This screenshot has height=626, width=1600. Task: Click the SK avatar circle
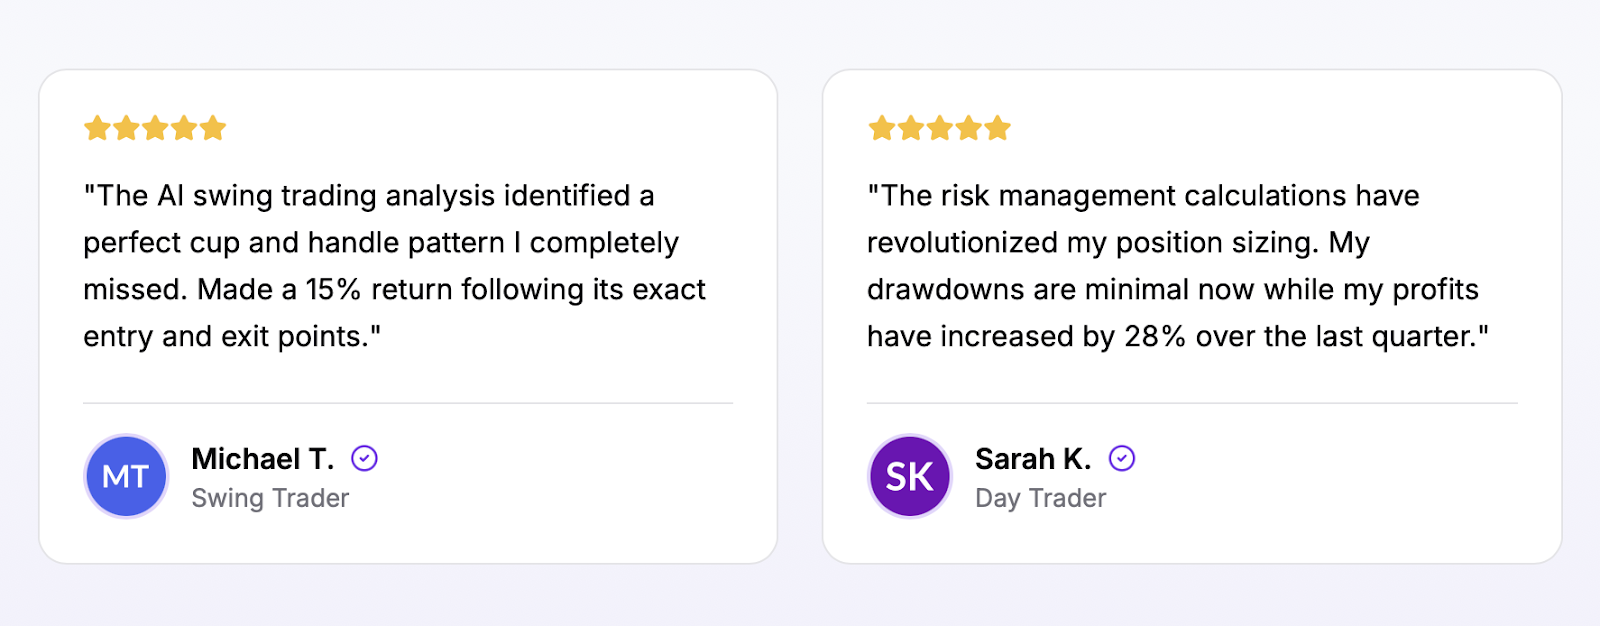tap(910, 477)
